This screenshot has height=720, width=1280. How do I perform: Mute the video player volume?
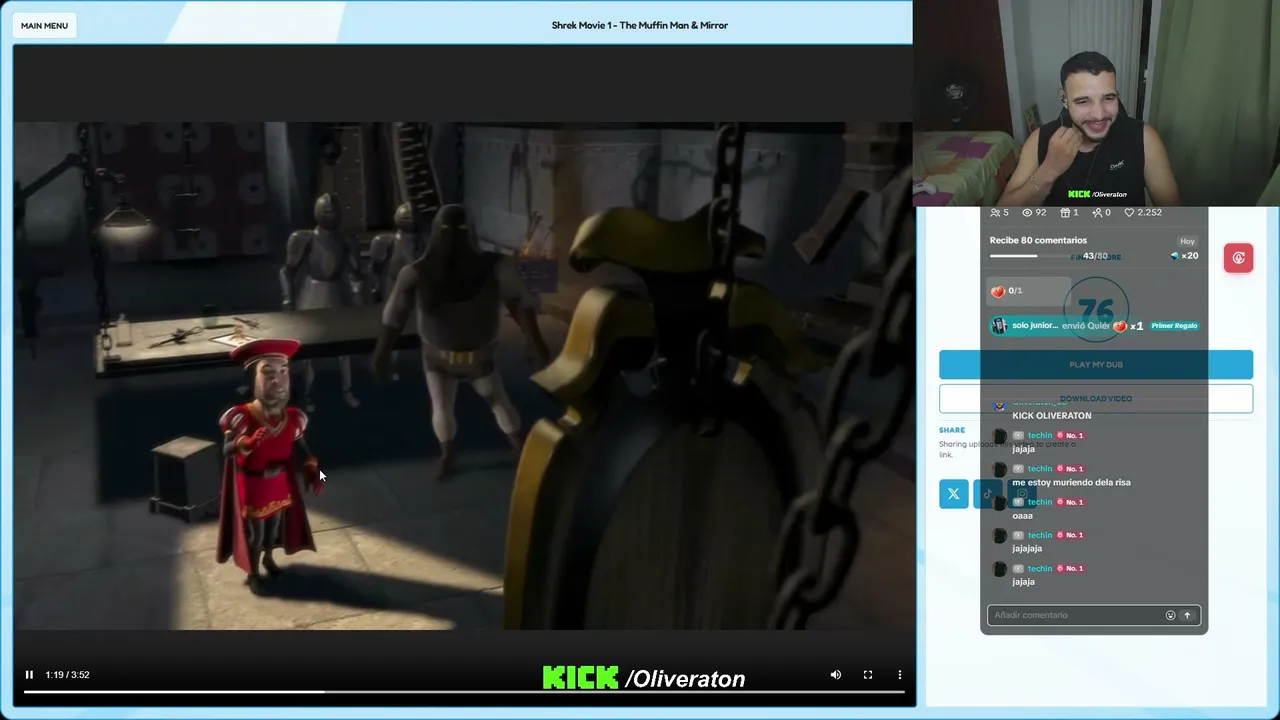836,675
